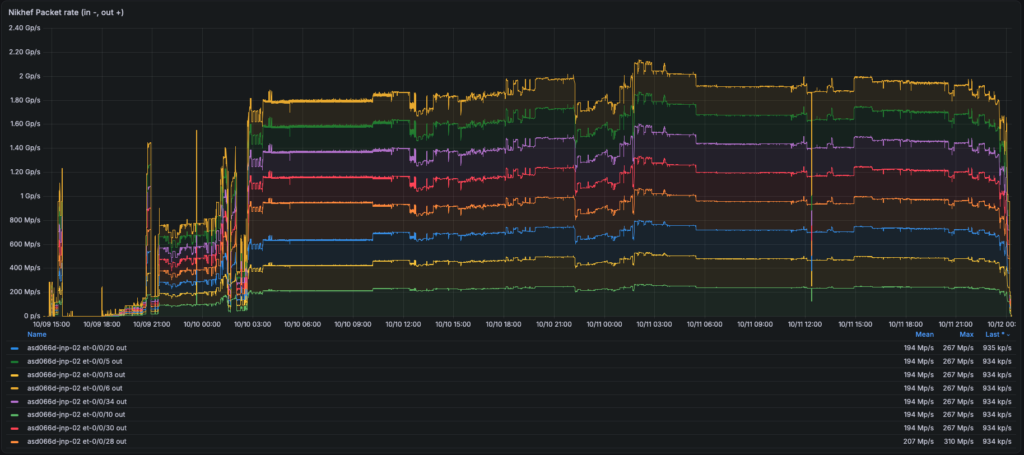The image size is (1024, 455).
Task: Click the 10/10 21:00 x-axis label
Action: (554, 323)
